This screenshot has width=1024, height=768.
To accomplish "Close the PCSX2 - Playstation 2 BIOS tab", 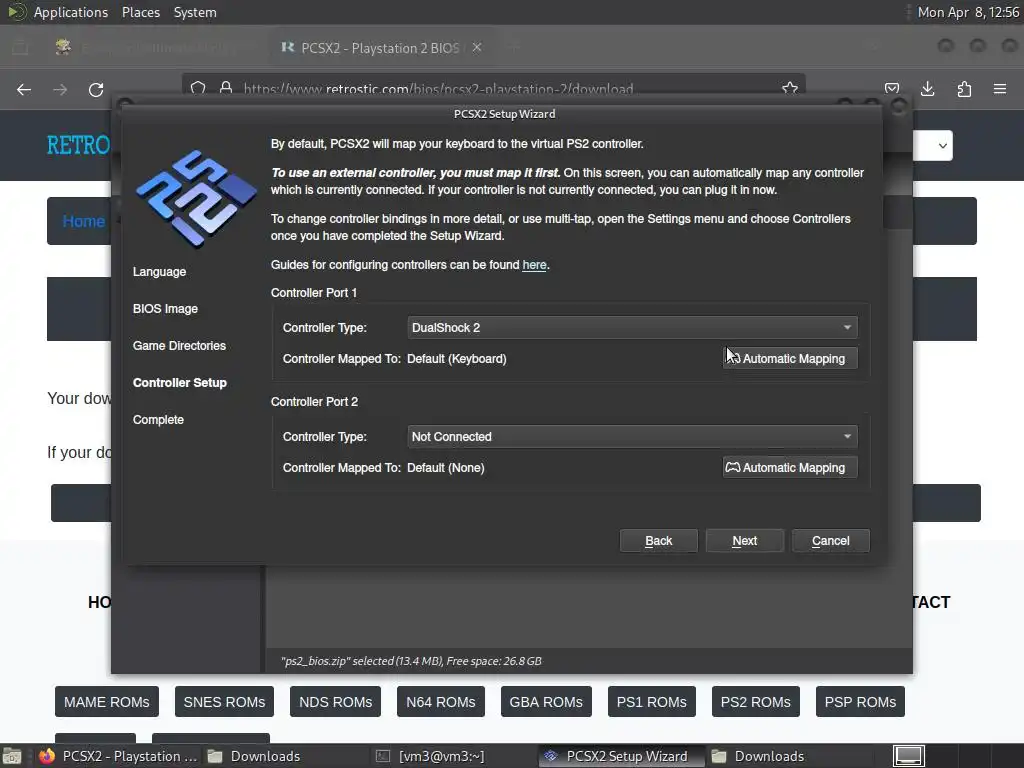I will [x=477, y=48].
